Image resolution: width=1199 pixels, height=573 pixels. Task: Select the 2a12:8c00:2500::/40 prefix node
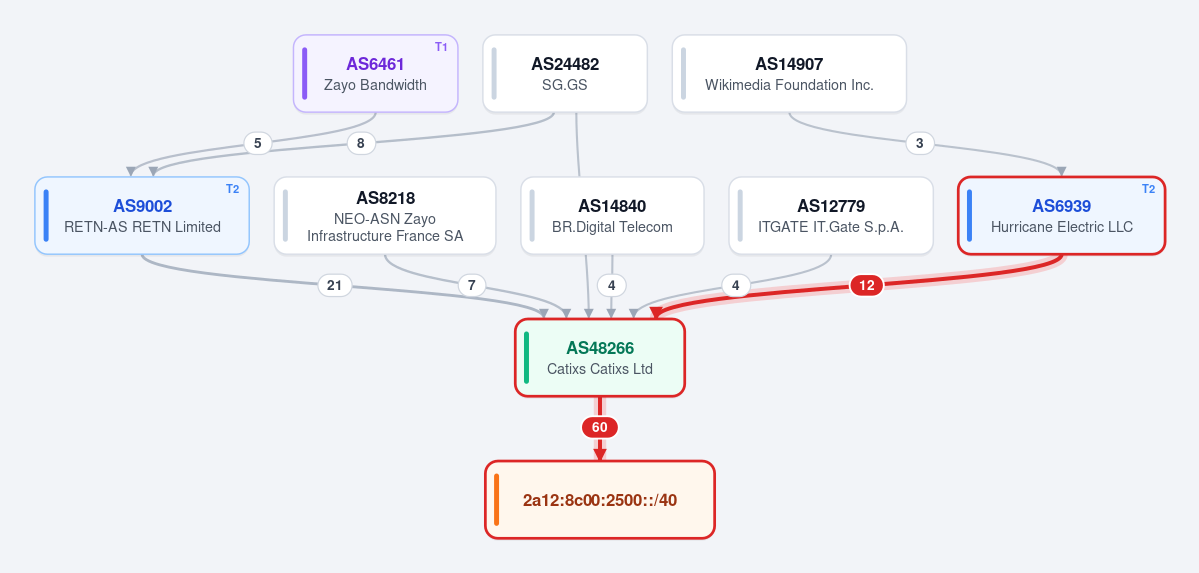point(600,500)
